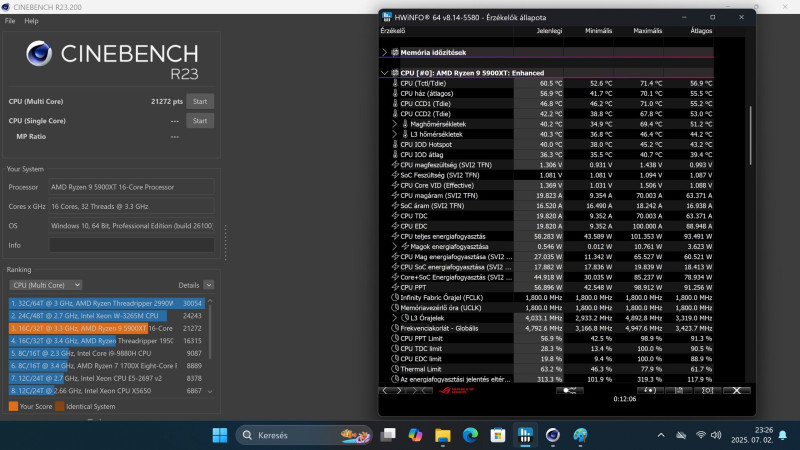
Task: Switch to HWiNFO via its taskbar icon
Action: [525, 435]
